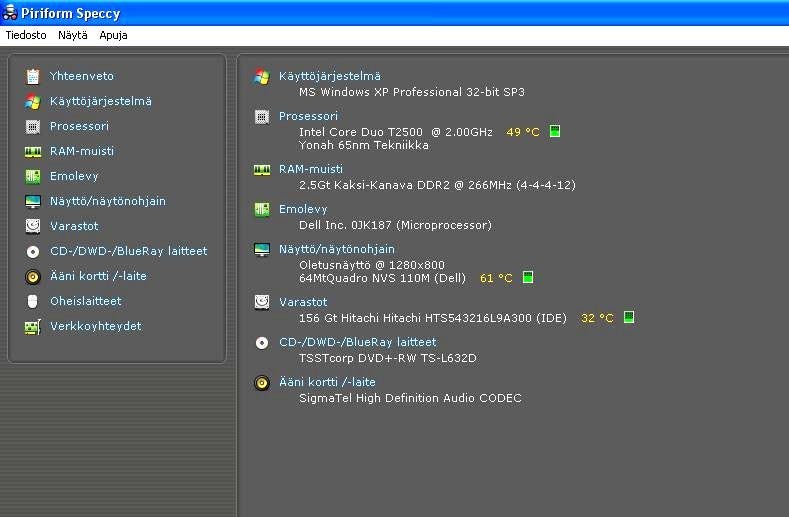Click the Verkkoyhteydet network card sidebar icon
Viewport: 789px width, 517px height.
[x=33, y=326]
